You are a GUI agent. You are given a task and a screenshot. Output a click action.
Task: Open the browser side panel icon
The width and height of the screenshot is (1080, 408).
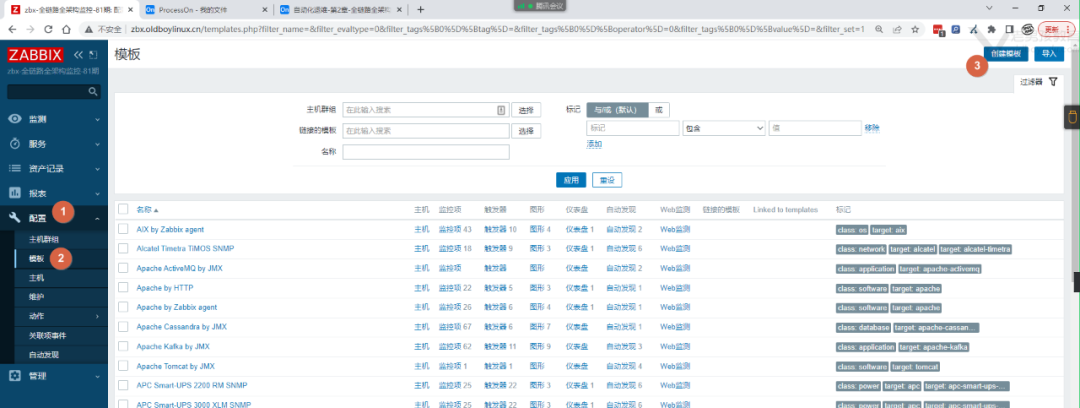(1010, 30)
